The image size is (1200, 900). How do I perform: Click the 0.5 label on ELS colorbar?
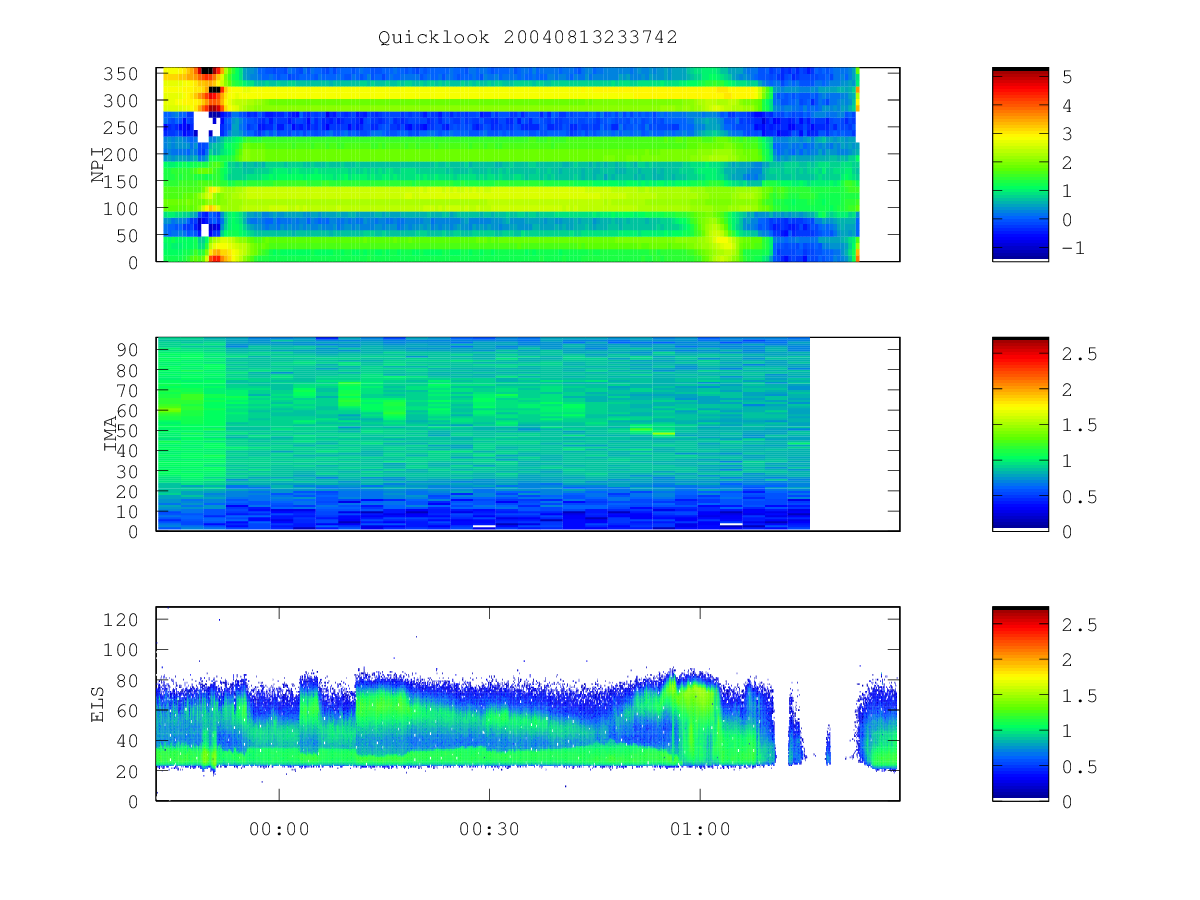point(1079,766)
